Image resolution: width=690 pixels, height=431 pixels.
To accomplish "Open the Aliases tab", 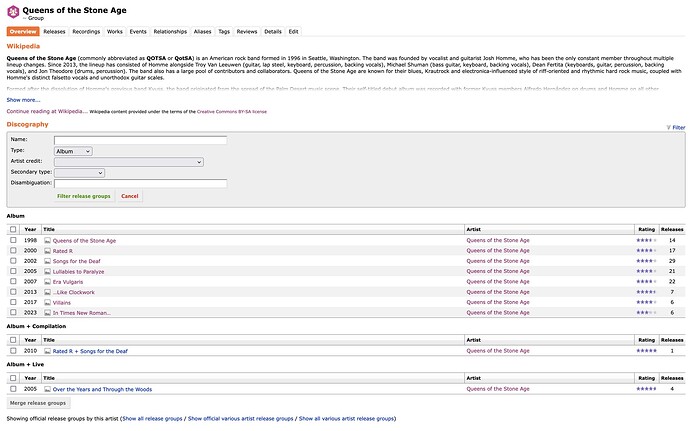I will pyautogui.click(x=202, y=32).
